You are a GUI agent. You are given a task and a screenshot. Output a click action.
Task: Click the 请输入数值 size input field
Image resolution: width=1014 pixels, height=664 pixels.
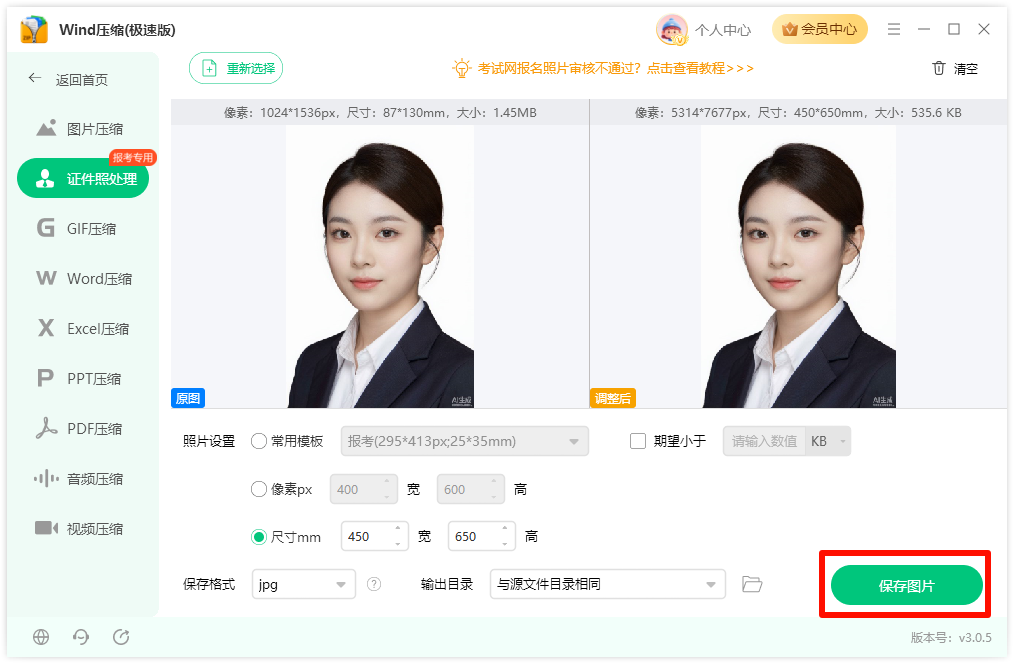pos(764,441)
